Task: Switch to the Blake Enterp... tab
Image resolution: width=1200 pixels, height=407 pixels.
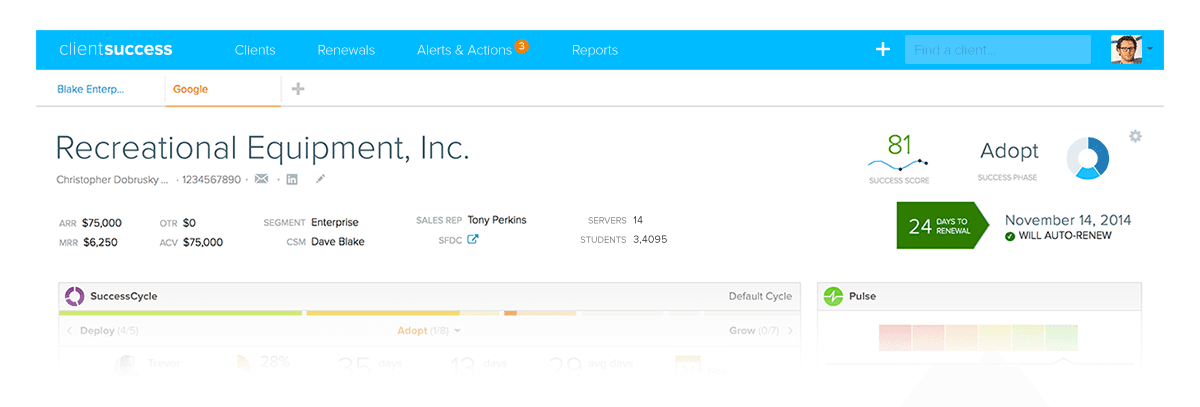Action: coord(91,89)
